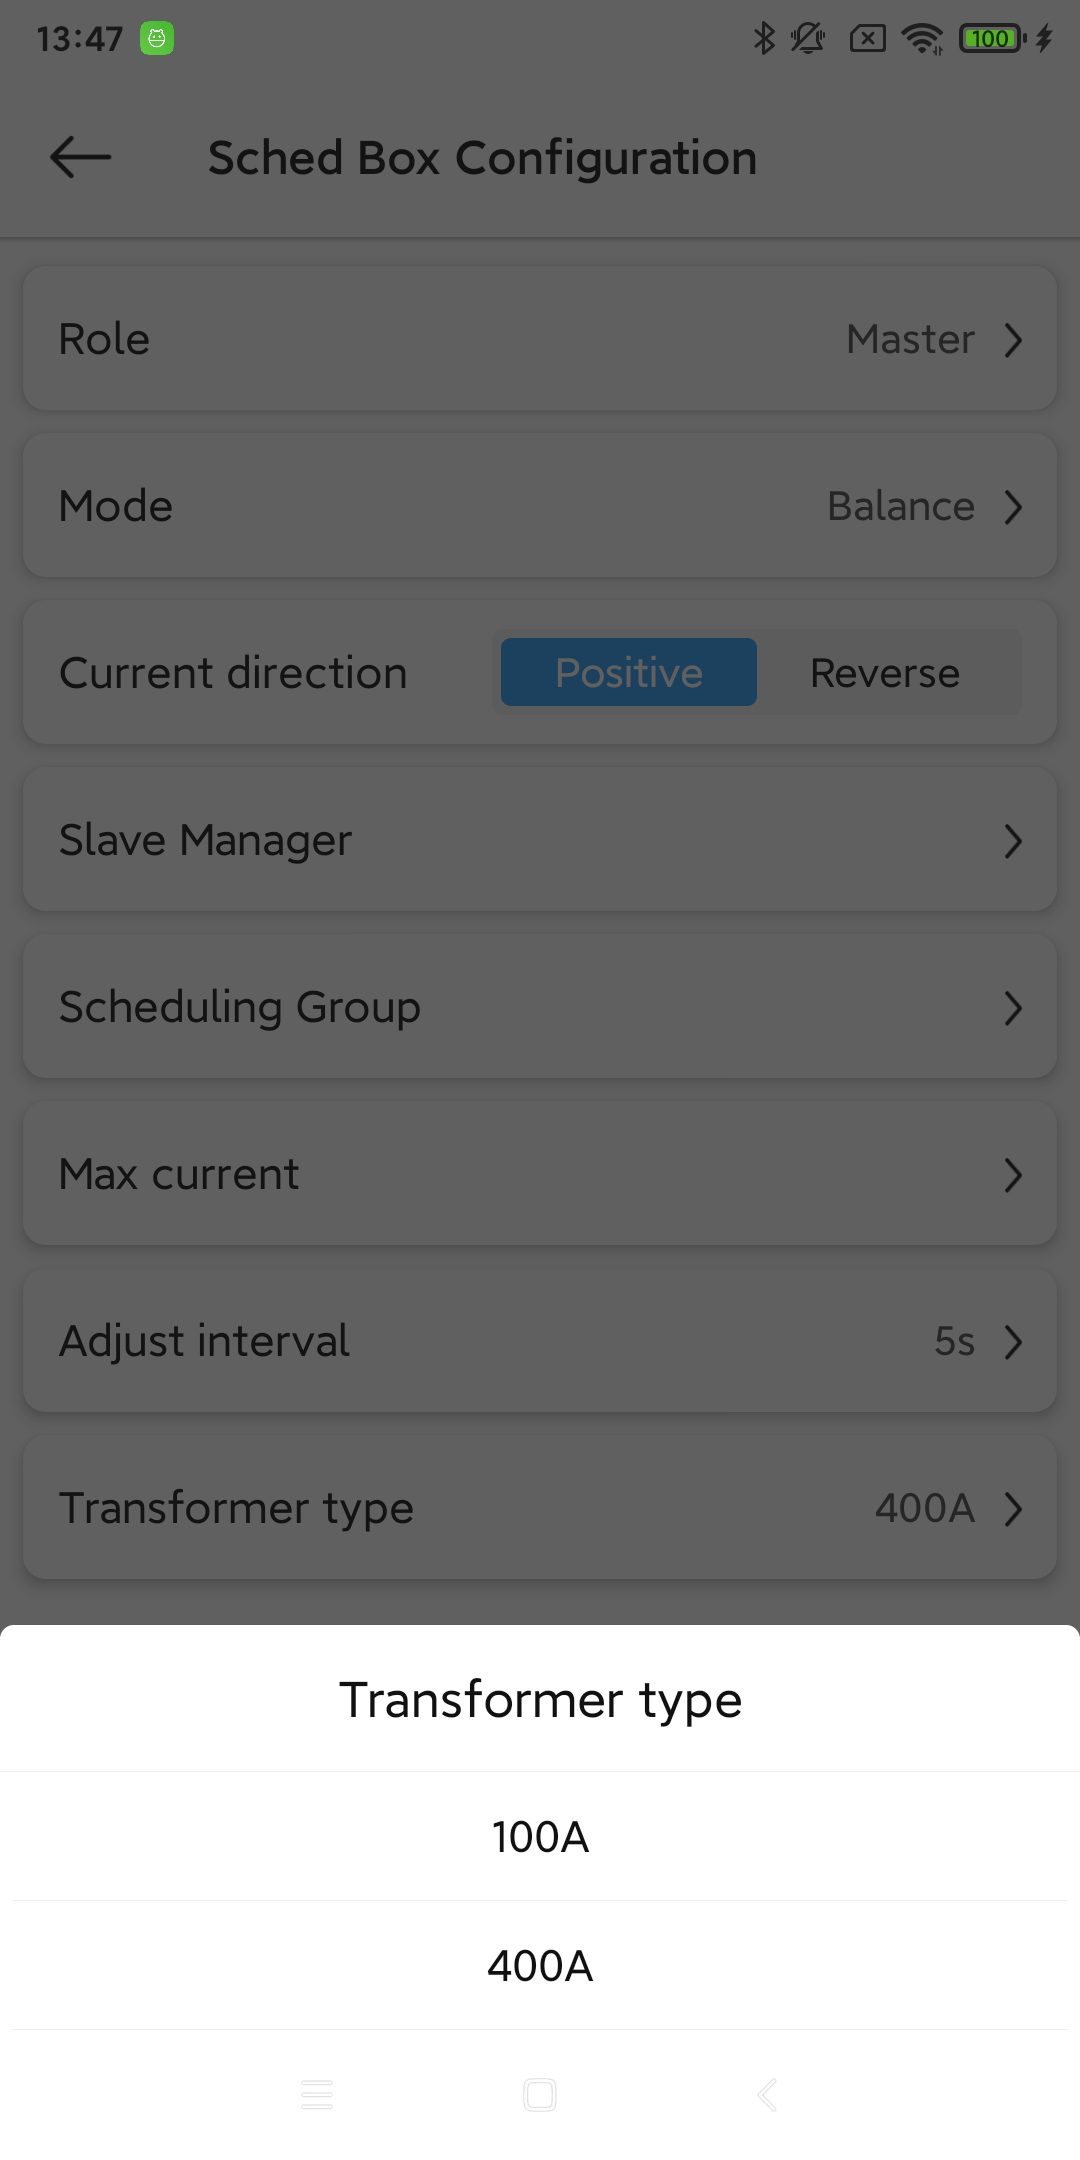Set current direction to Reverse
This screenshot has height=2160, width=1080.
[x=885, y=673]
